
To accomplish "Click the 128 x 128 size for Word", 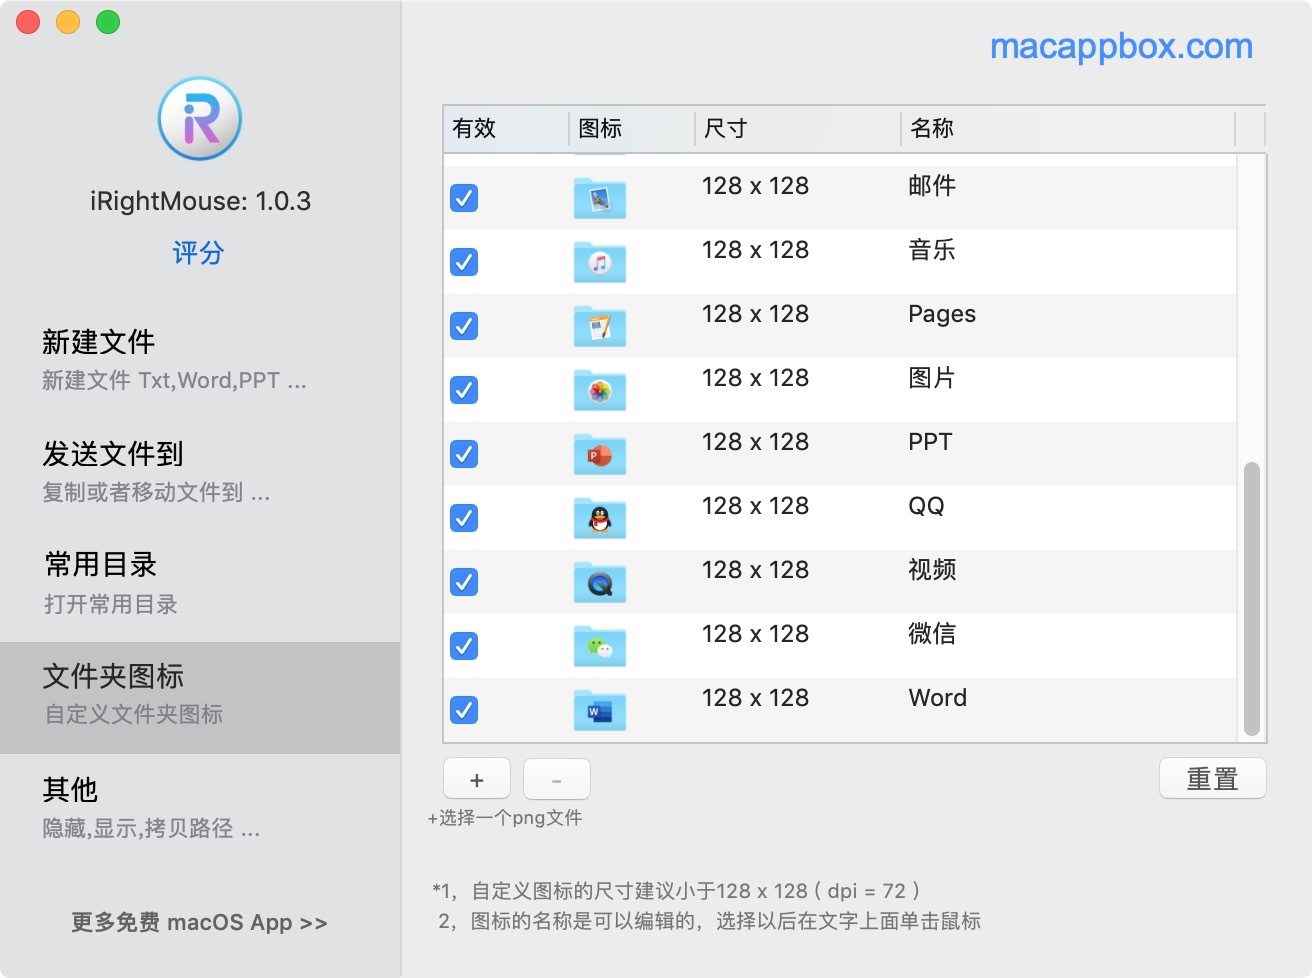I will [755, 698].
